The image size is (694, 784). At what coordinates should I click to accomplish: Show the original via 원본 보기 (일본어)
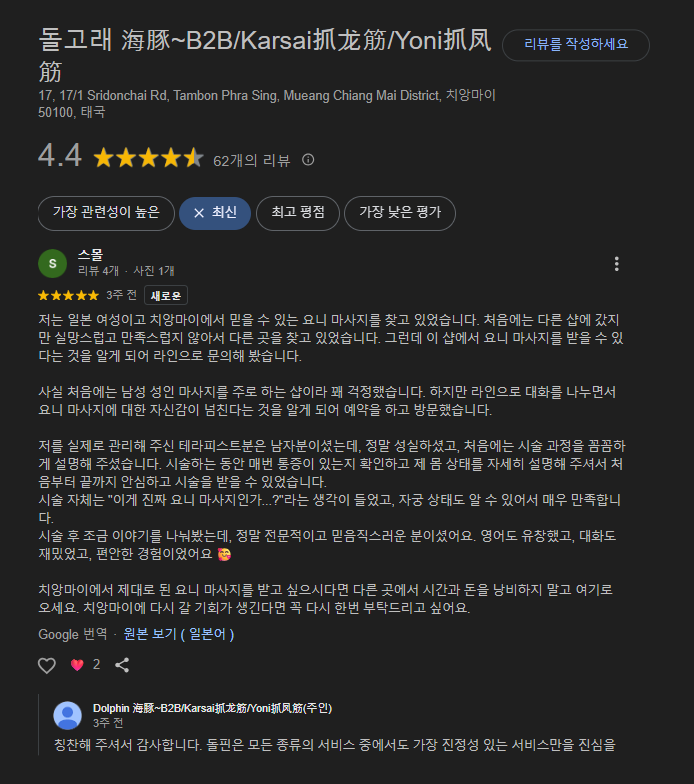[x=179, y=634]
